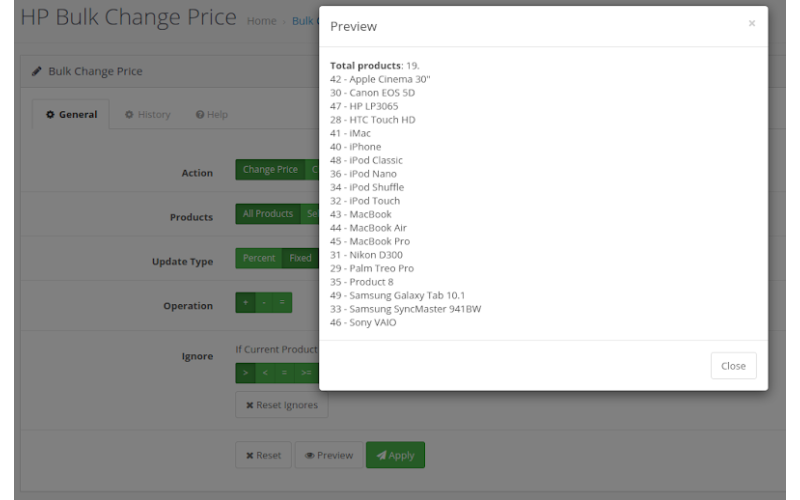Screen dimensions: 800x500
Task: Select '46 - Sony VAIO' entry
Action: pyautogui.click(x=363, y=322)
